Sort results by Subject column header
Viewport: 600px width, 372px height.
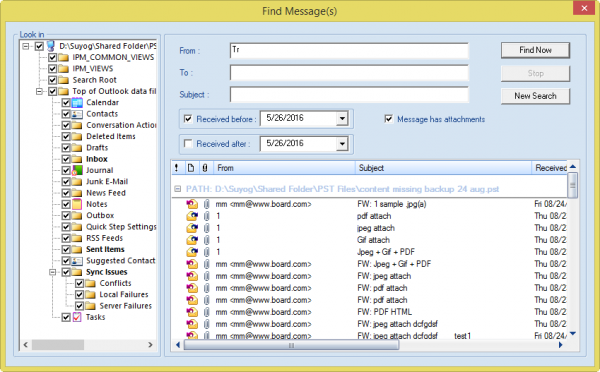[x=443, y=168]
